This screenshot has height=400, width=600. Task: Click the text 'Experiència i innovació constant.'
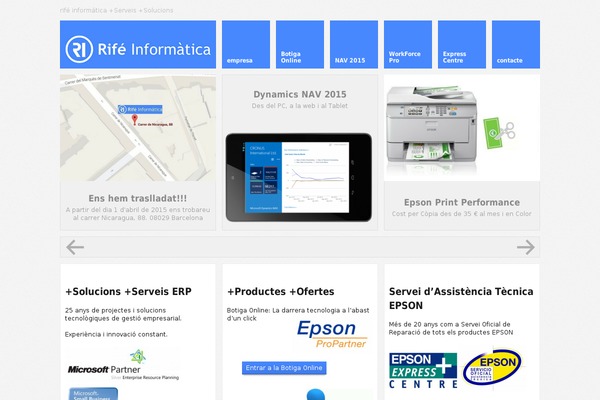pos(116,334)
